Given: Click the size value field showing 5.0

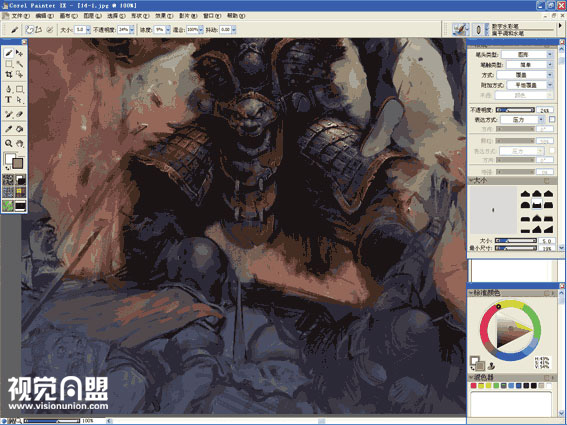Looking at the screenshot, I should pyautogui.click(x=546, y=241).
